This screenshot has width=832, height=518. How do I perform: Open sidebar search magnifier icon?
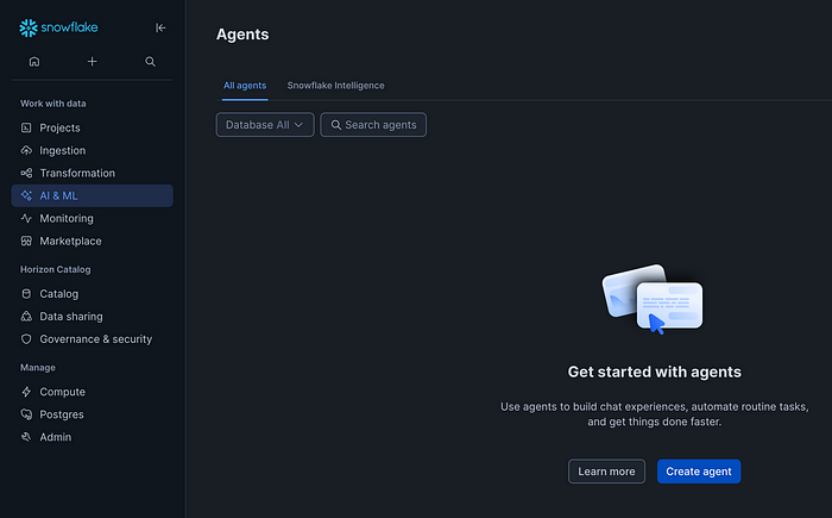click(150, 62)
